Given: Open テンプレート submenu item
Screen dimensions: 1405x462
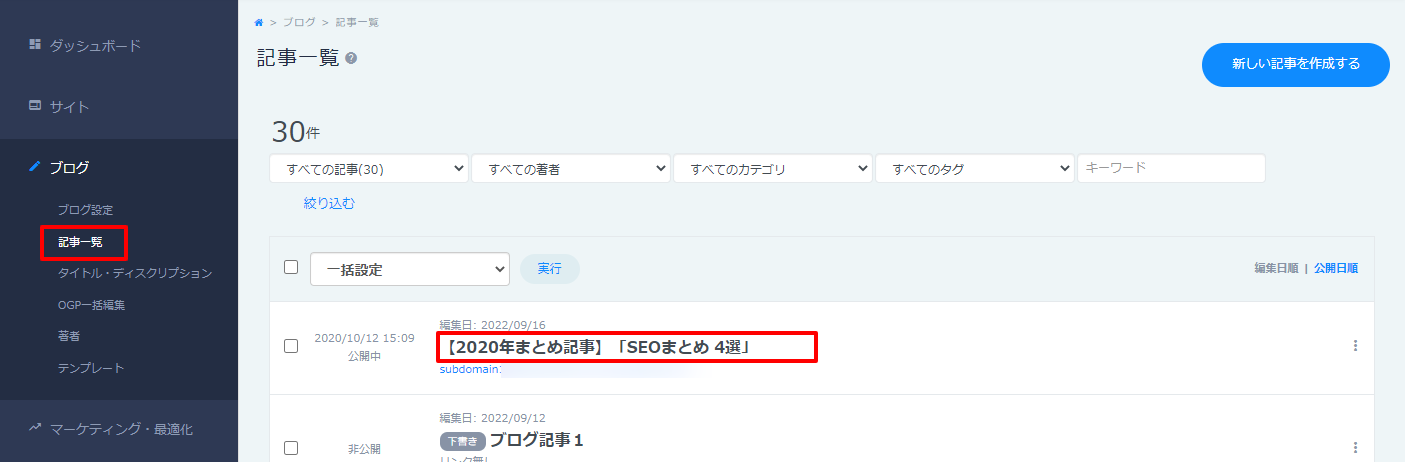Looking at the screenshot, I should click(x=91, y=368).
